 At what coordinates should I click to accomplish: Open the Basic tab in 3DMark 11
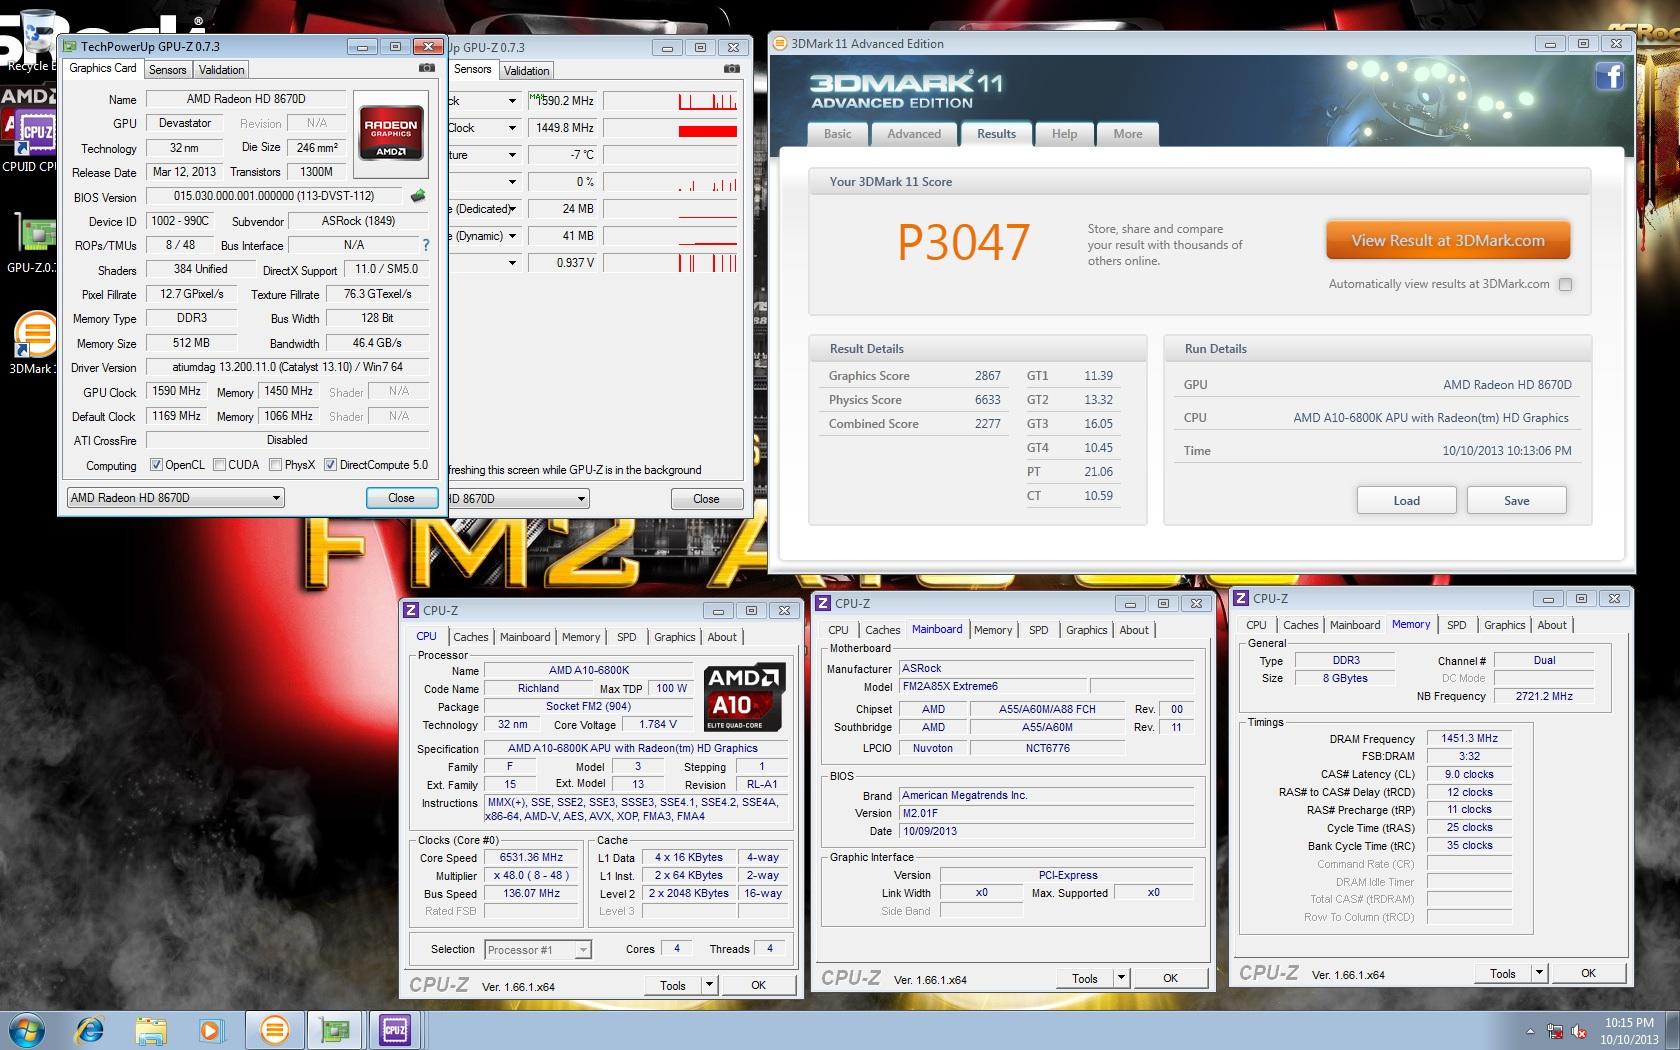pos(838,134)
